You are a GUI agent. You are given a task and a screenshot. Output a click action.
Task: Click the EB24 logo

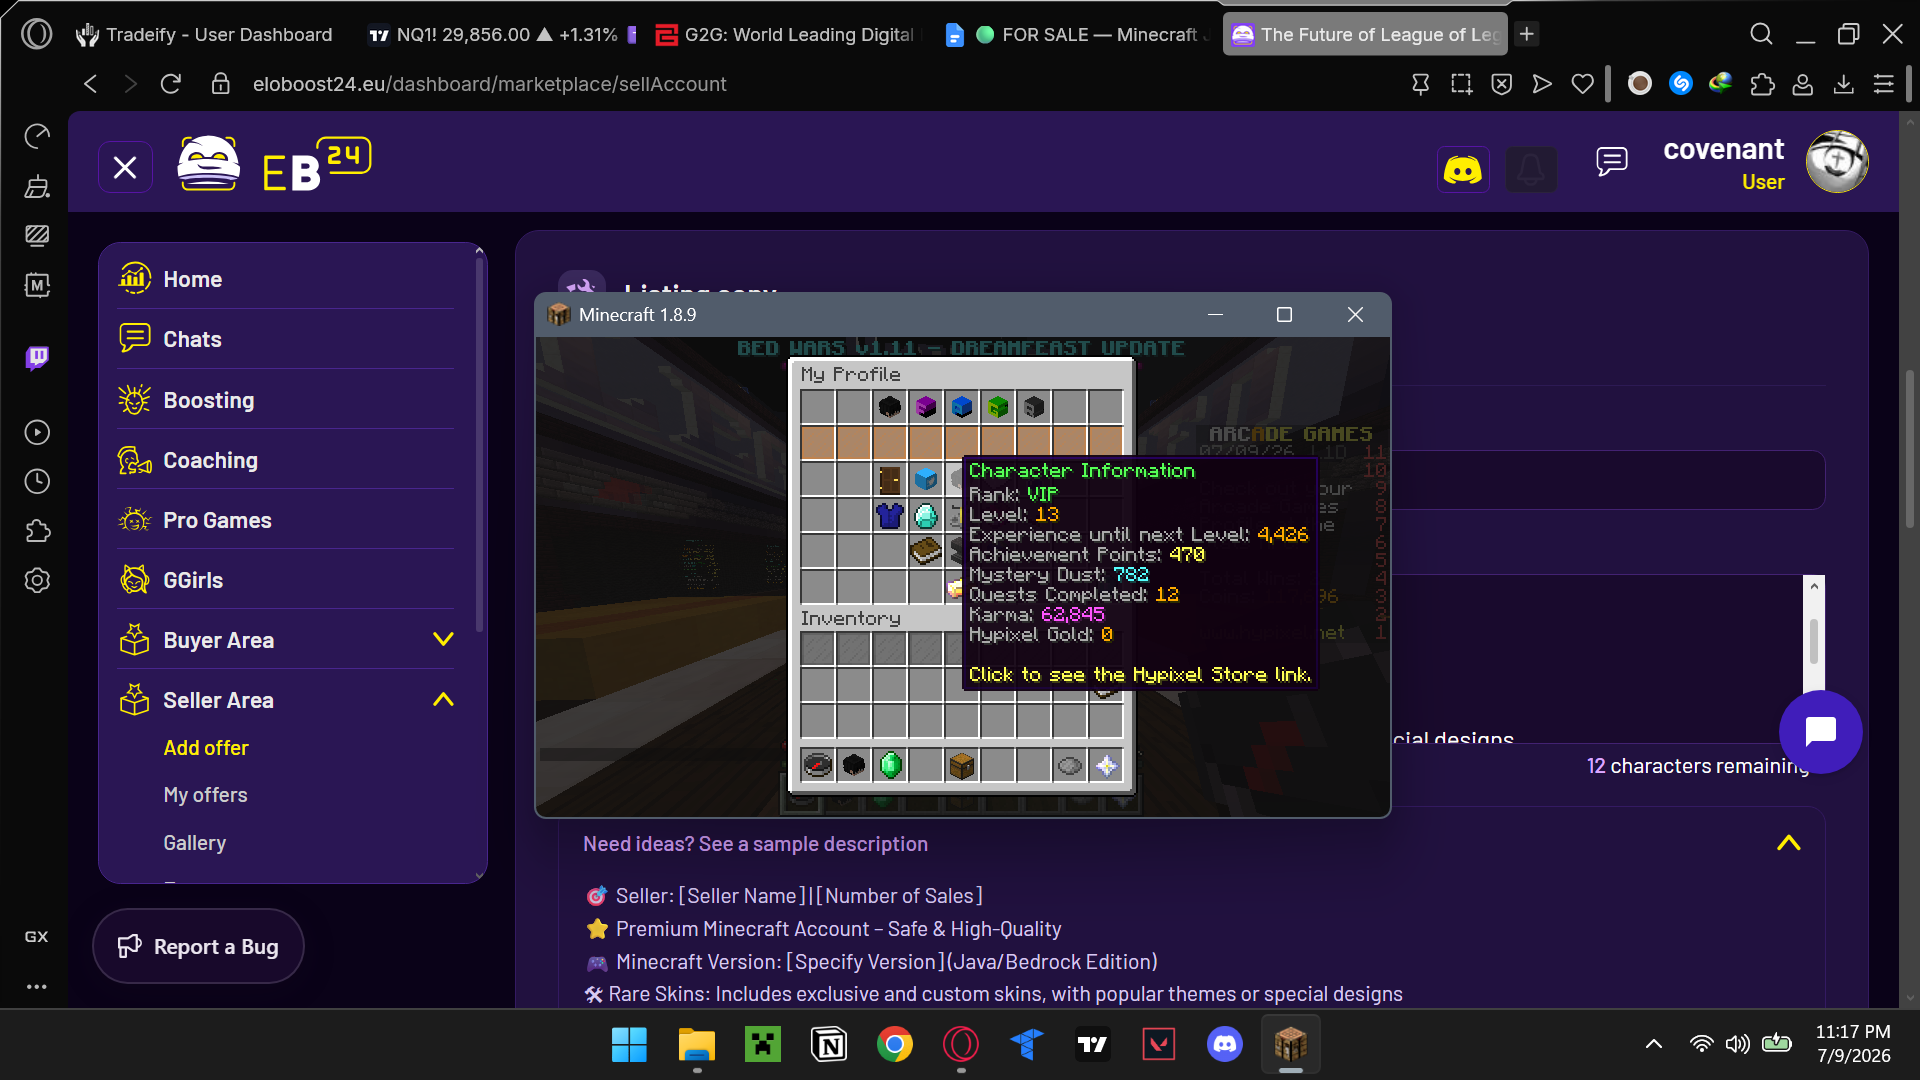click(273, 164)
